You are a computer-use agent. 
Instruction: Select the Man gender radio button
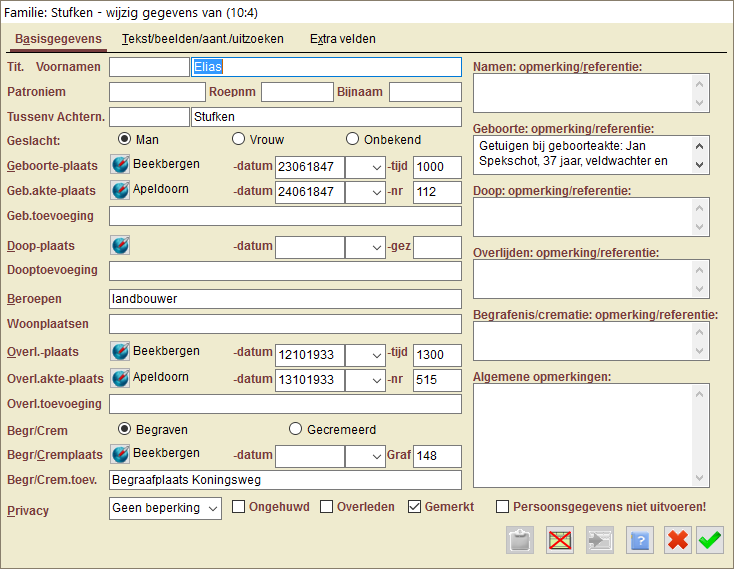(x=124, y=139)
